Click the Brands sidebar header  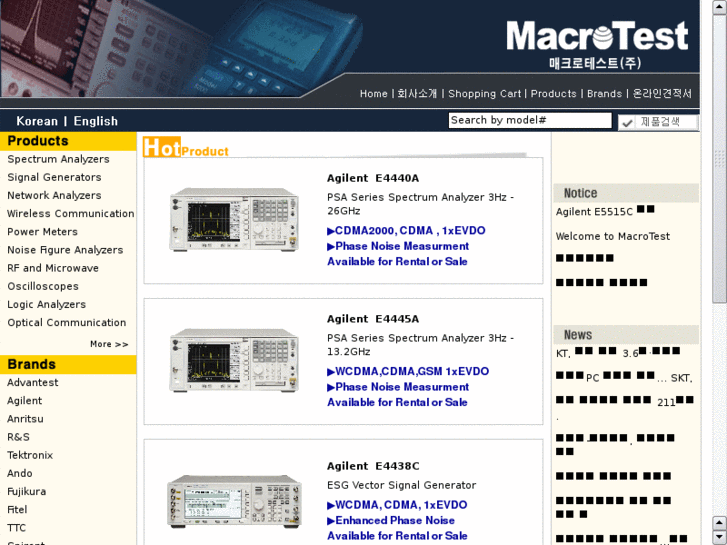pos(68,365)
